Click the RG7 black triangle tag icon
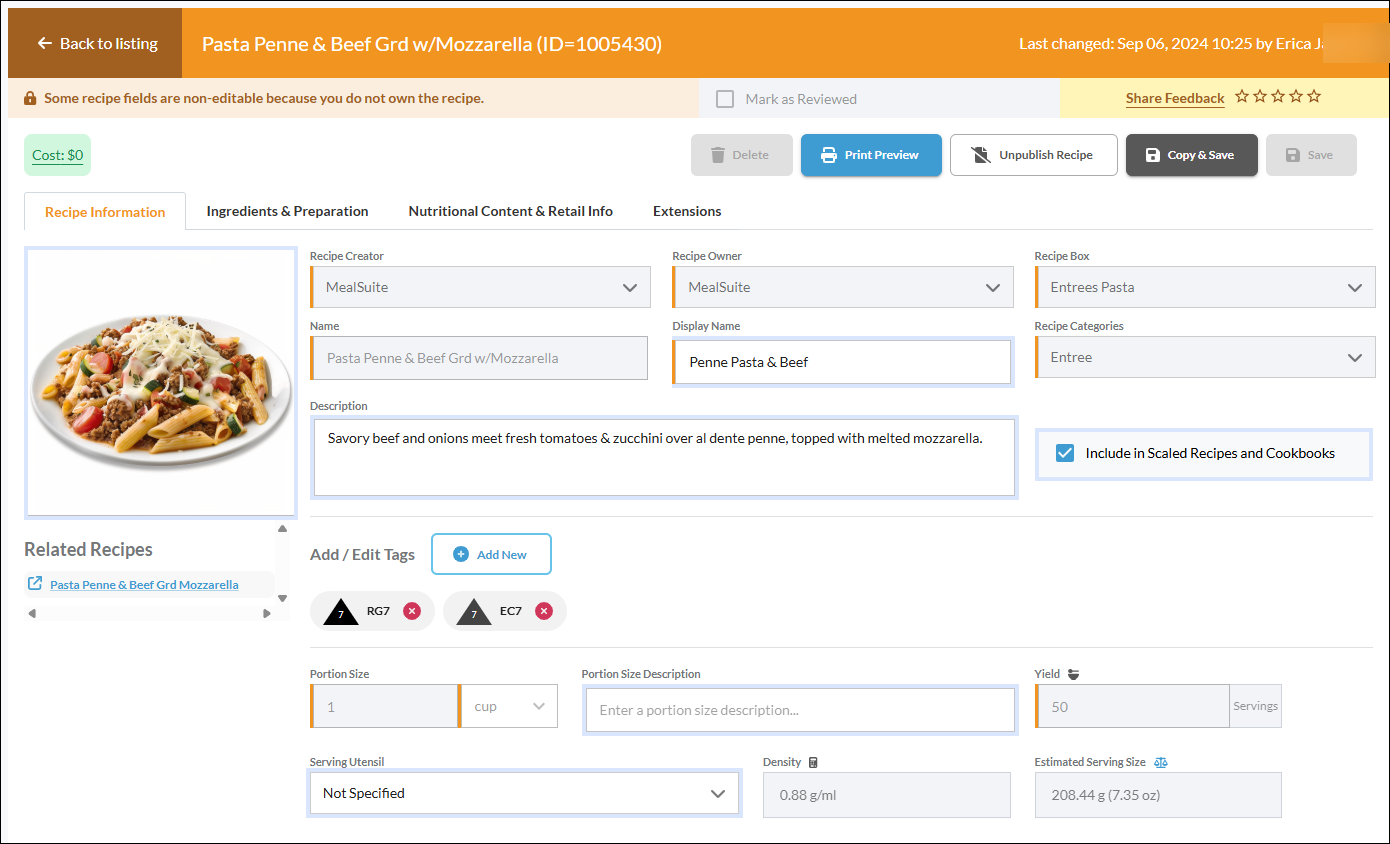 341,611
